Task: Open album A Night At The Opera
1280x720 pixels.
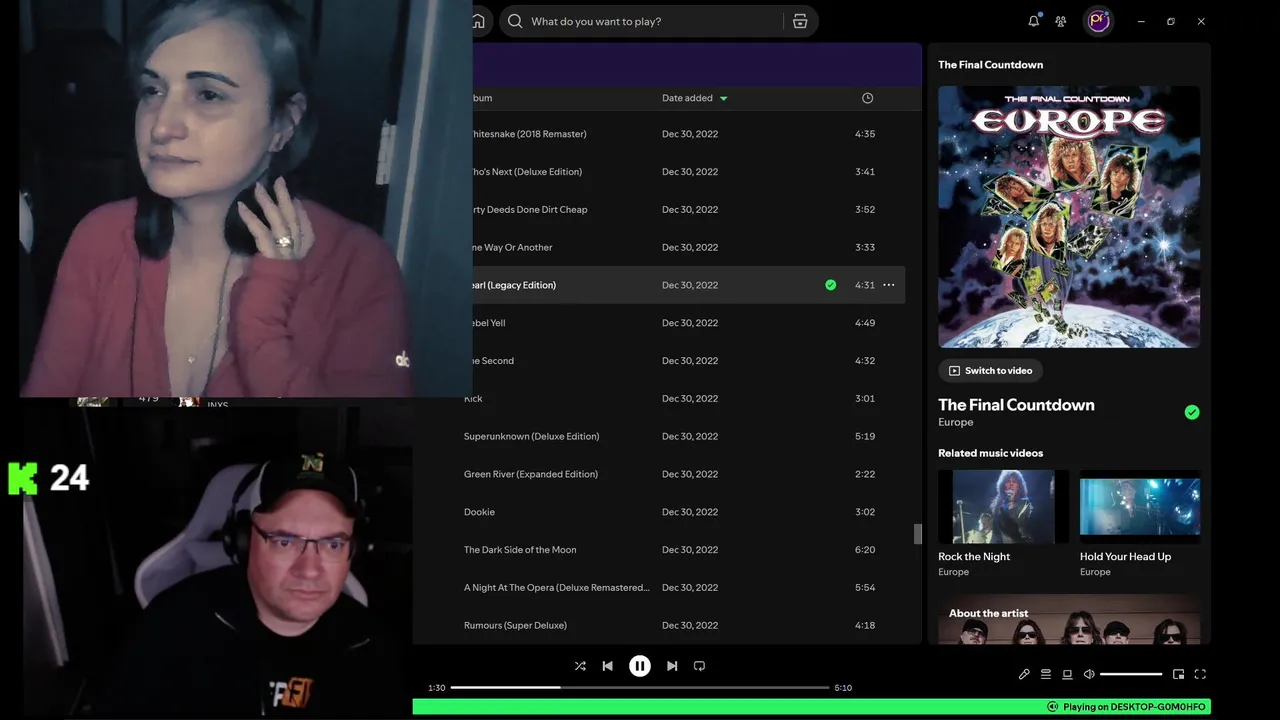Action: tap(557, 588)
